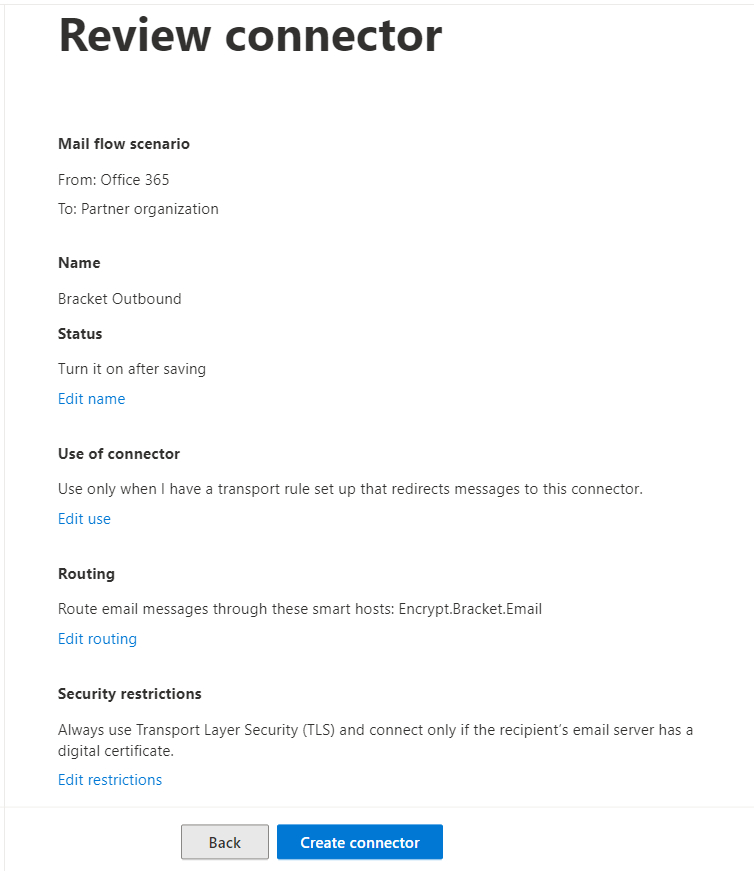Select the Use of connector heading
The height and width of the screenshot is (871, 754).
[119, 454]
